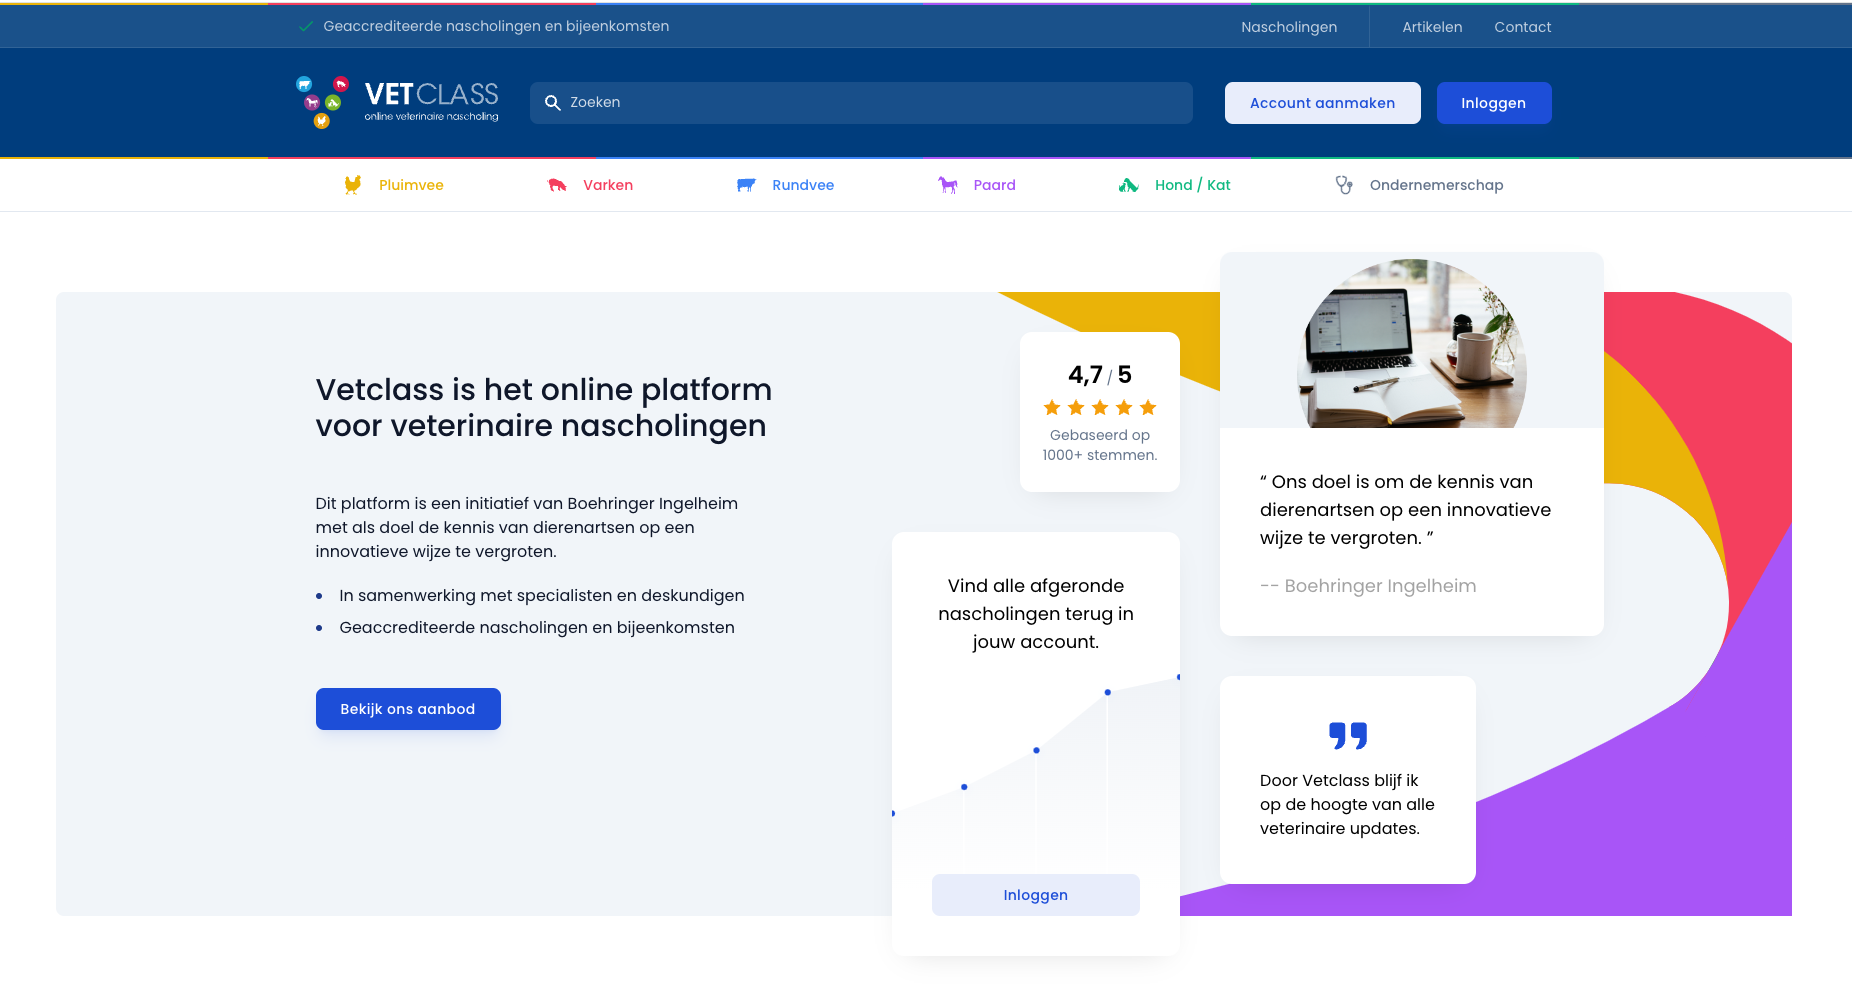Click the blue cow Rundvee icon
This screenshot has width=1852, height=984.
pos(746,185)
